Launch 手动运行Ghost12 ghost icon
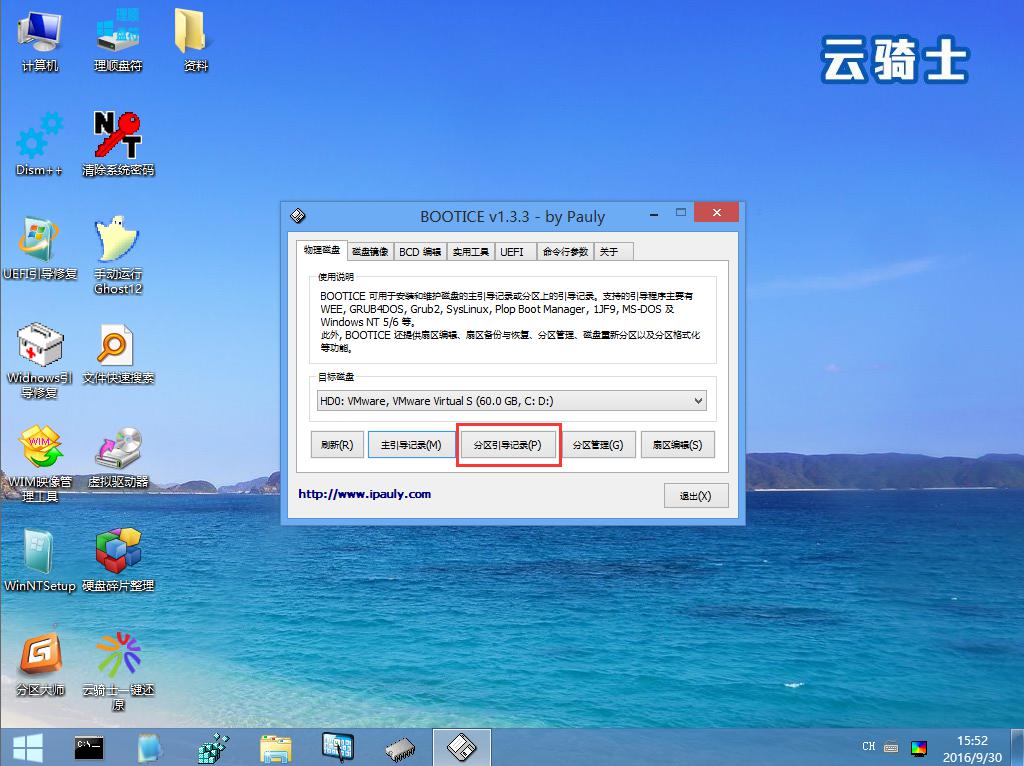The width and height of the screenshot is (1024, 766). click(118, 247)
